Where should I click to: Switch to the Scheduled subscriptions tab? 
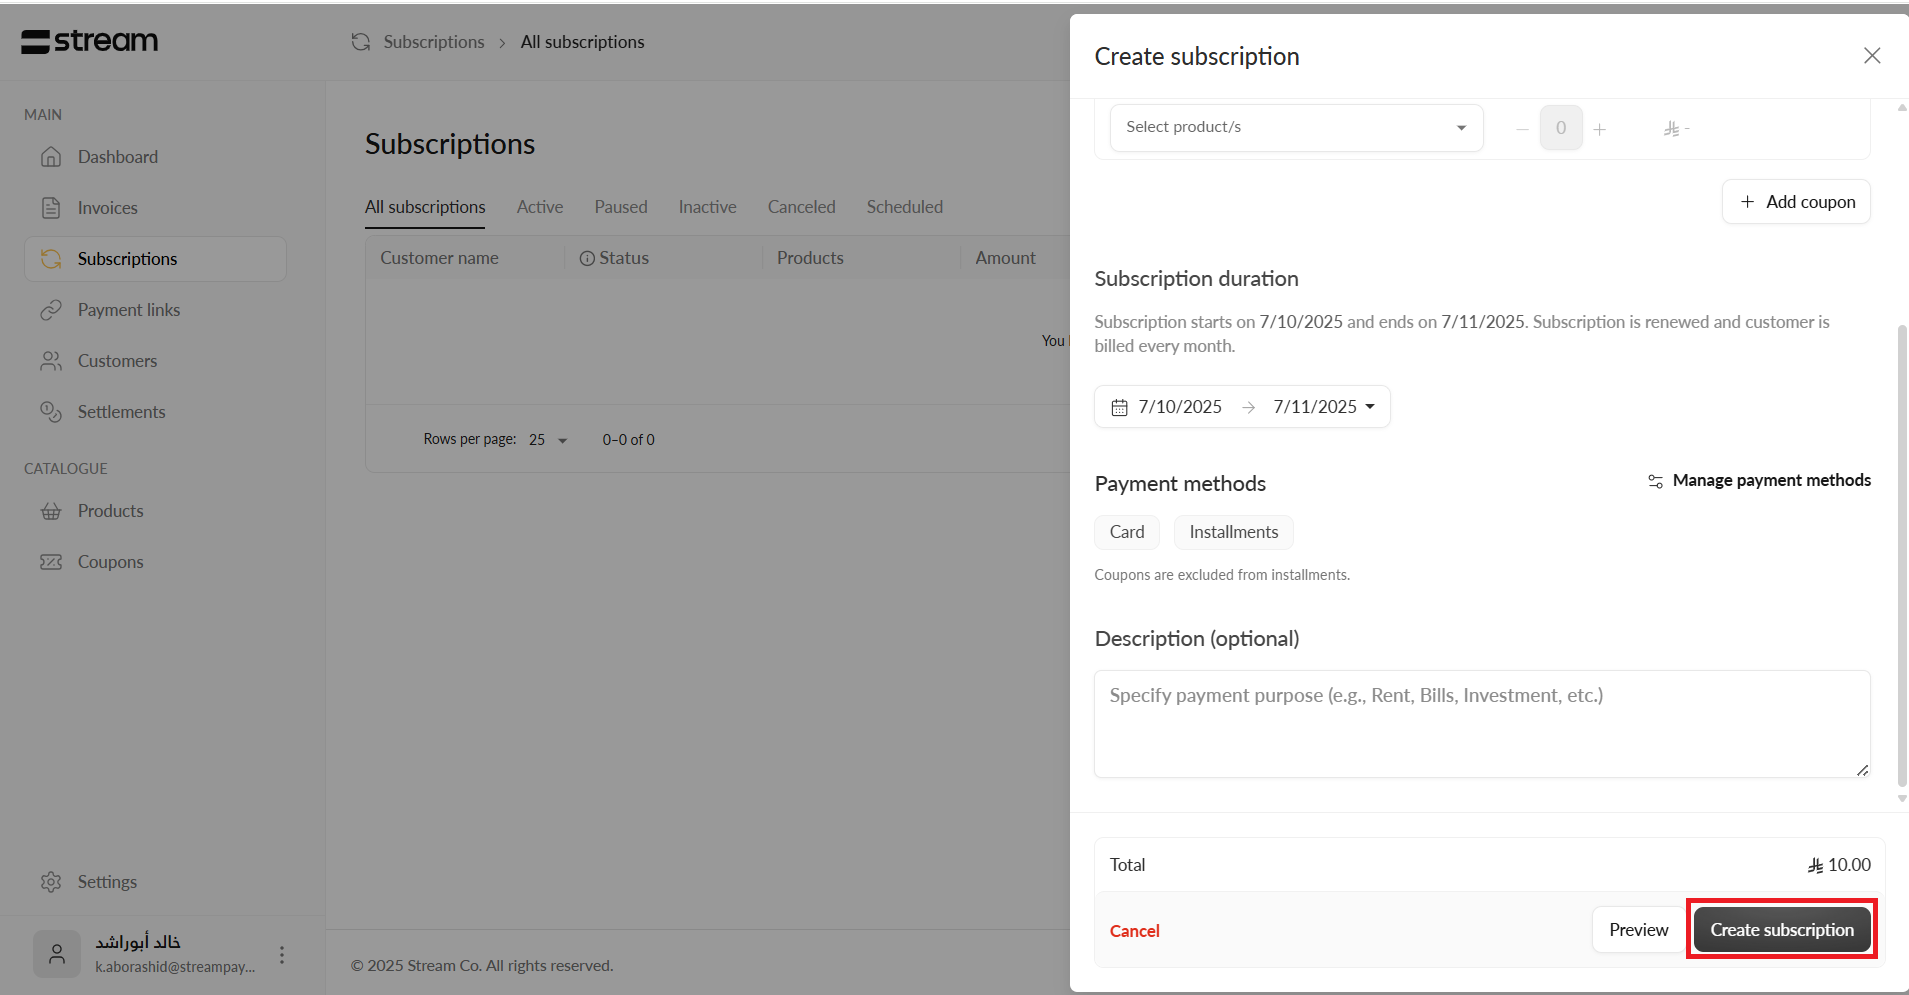(x=904, y=207)
